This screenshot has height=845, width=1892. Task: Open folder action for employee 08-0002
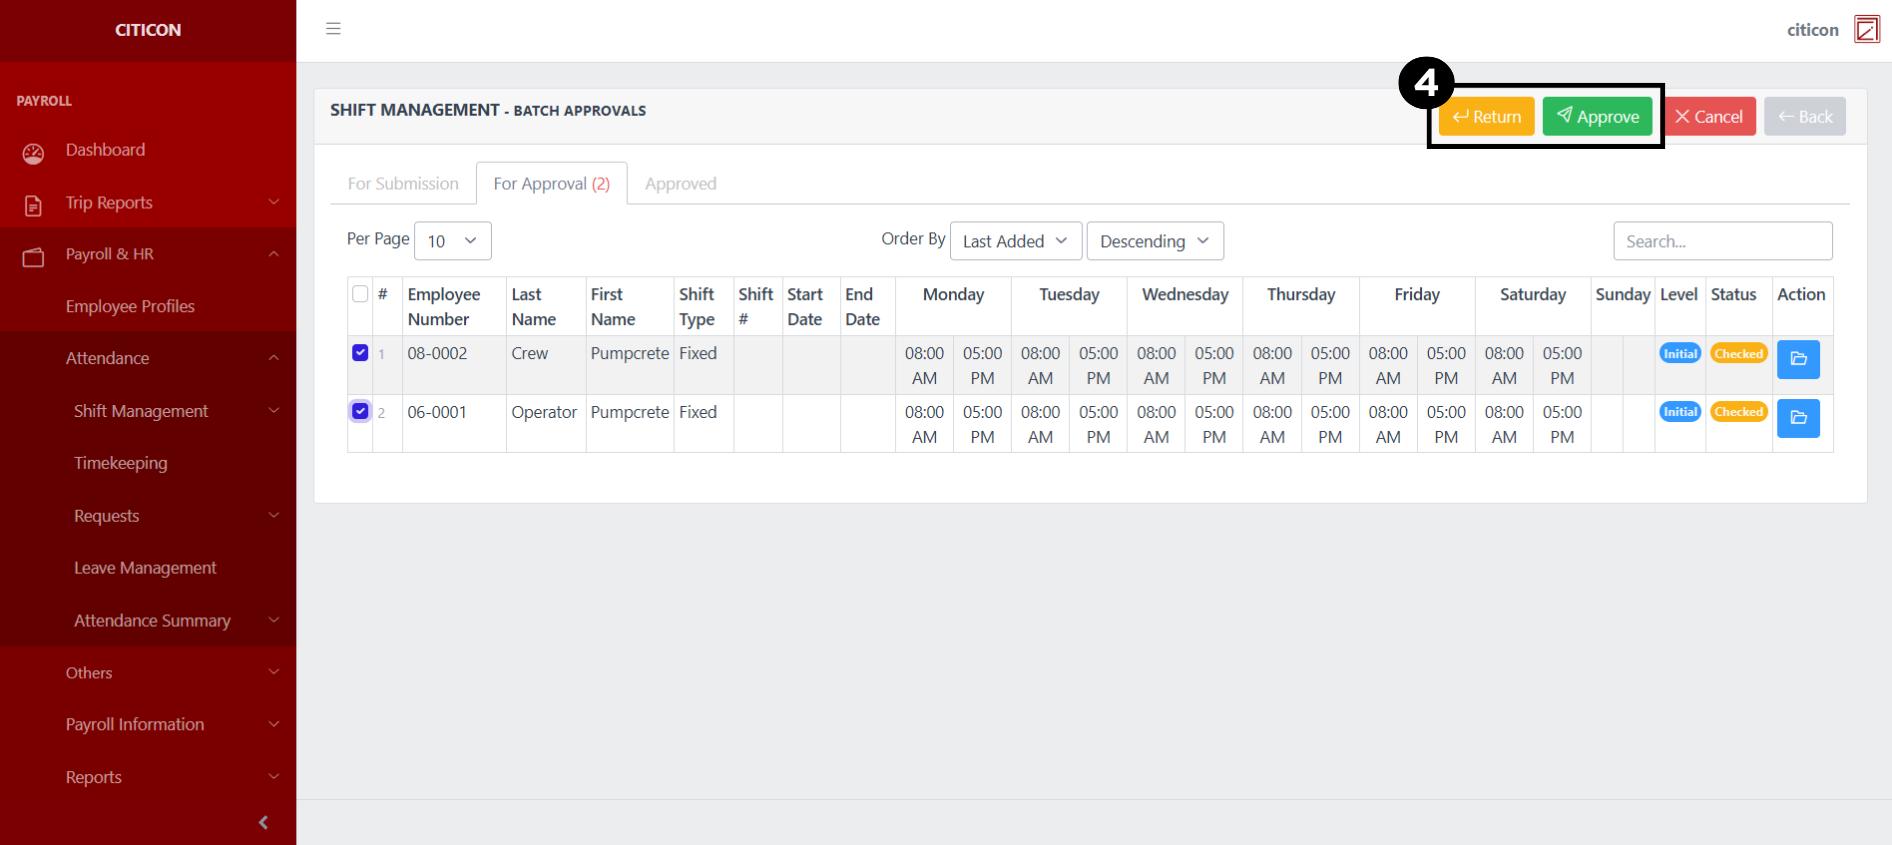[x=1797, y=359]
